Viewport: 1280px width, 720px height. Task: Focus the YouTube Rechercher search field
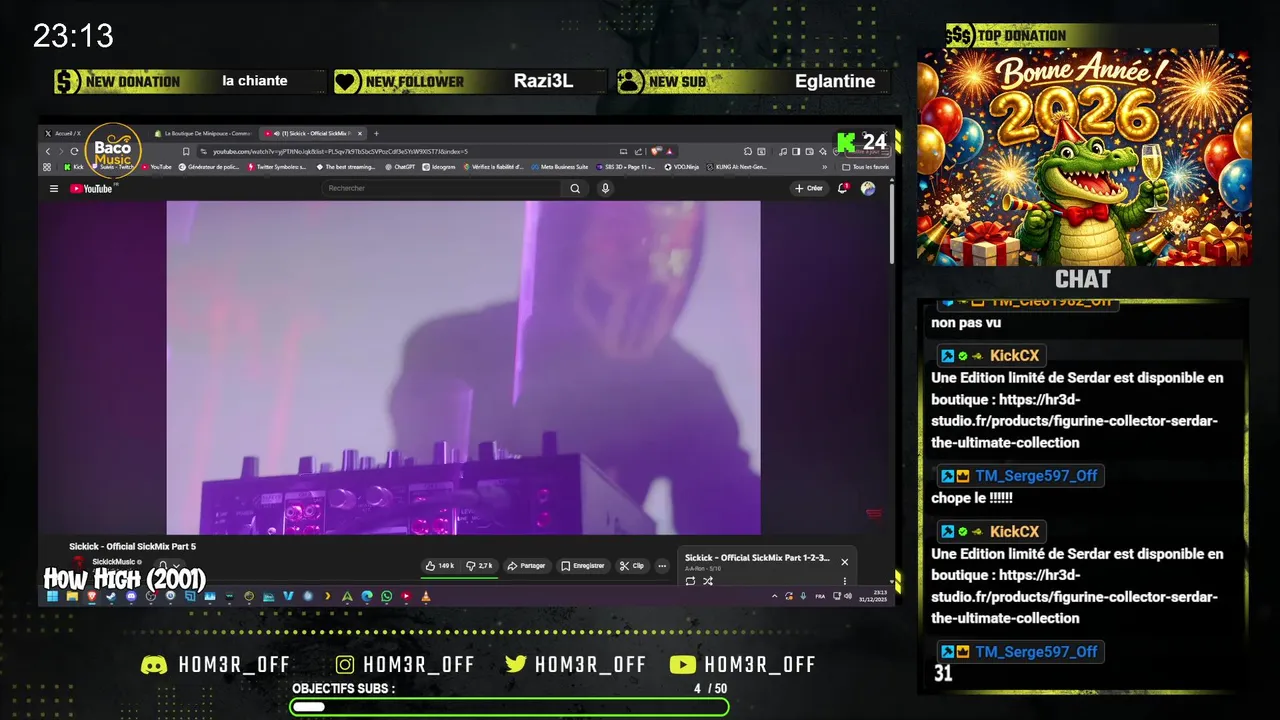coord(440,188)
